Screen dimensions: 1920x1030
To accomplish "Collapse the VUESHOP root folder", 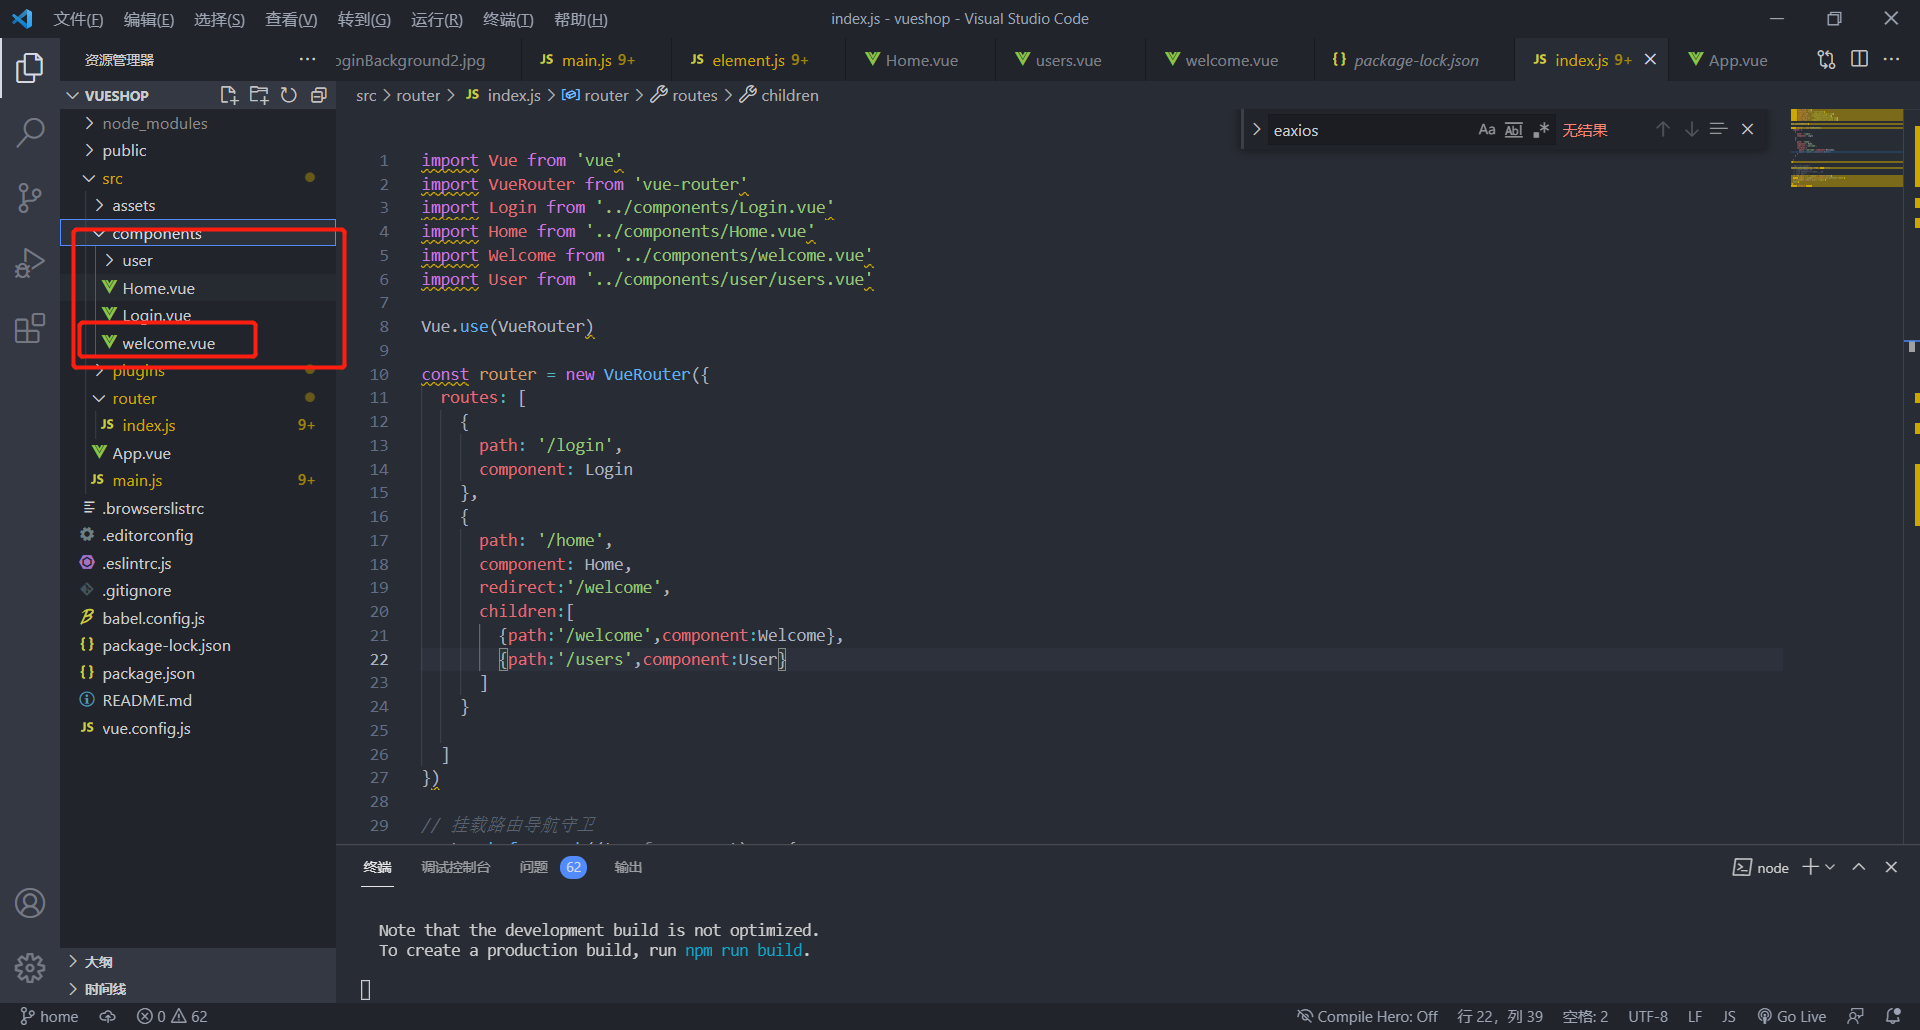I will (73, 95).
